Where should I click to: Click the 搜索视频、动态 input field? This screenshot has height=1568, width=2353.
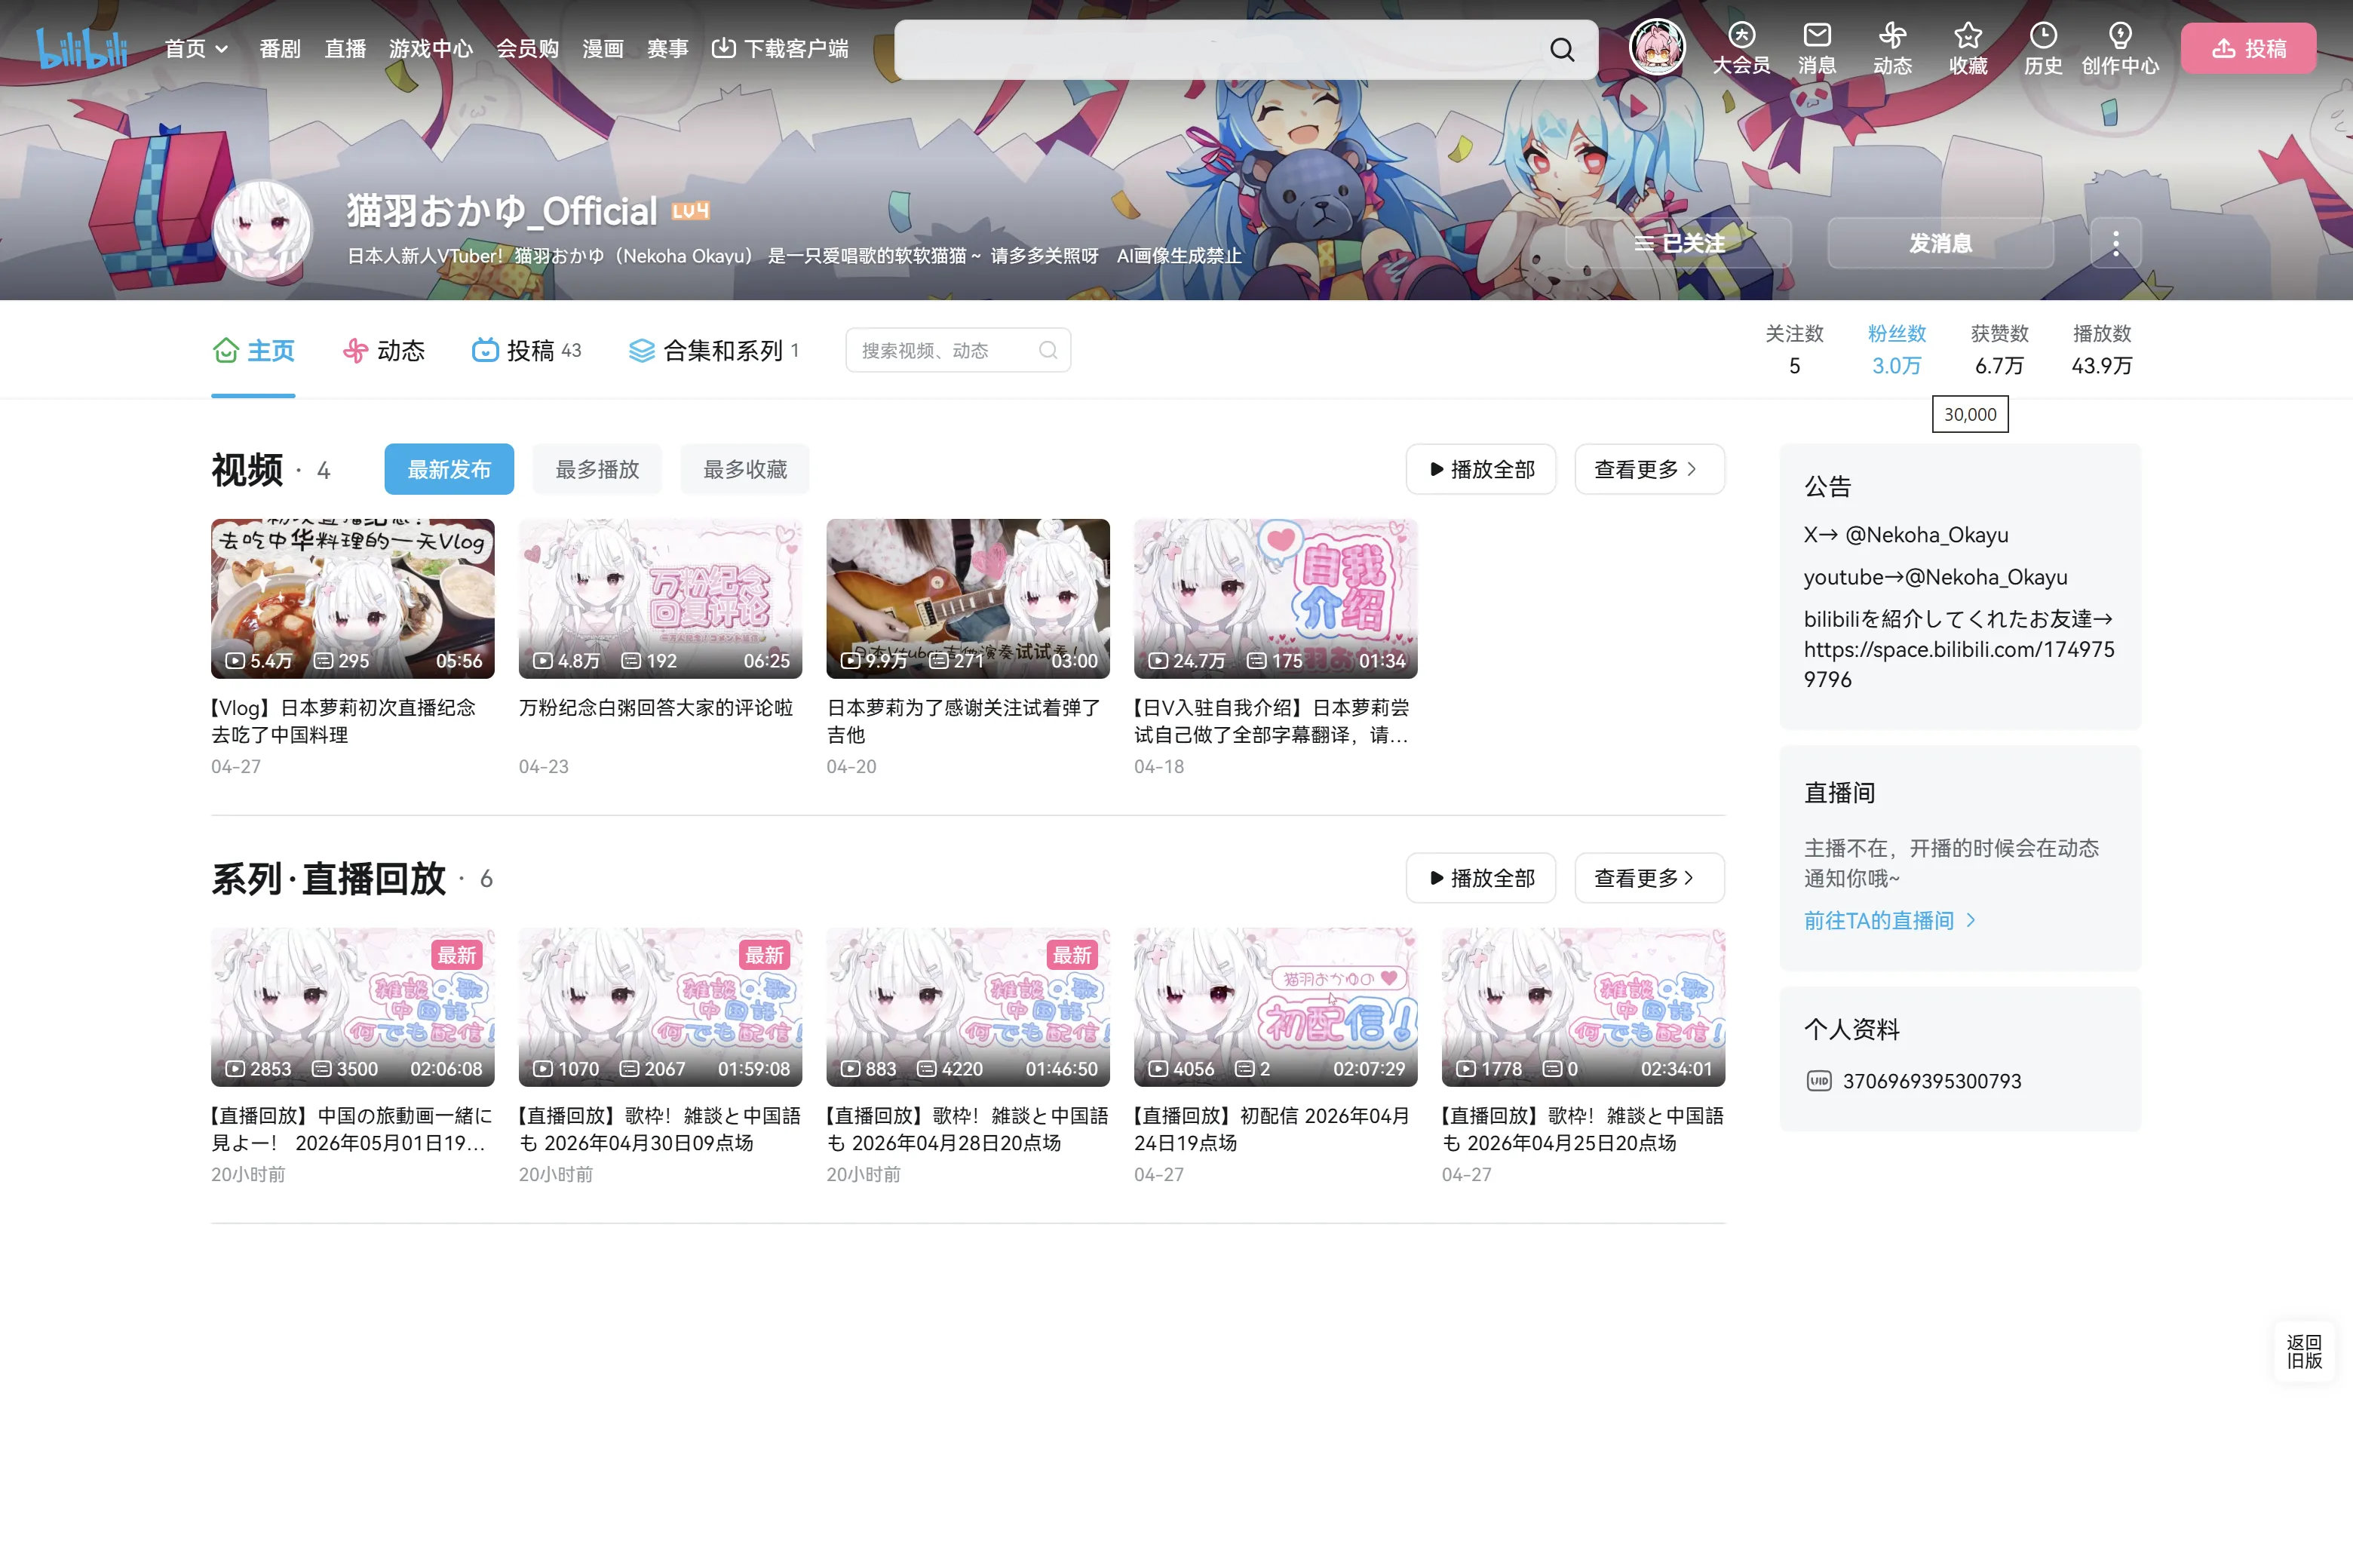click(958, 350)
